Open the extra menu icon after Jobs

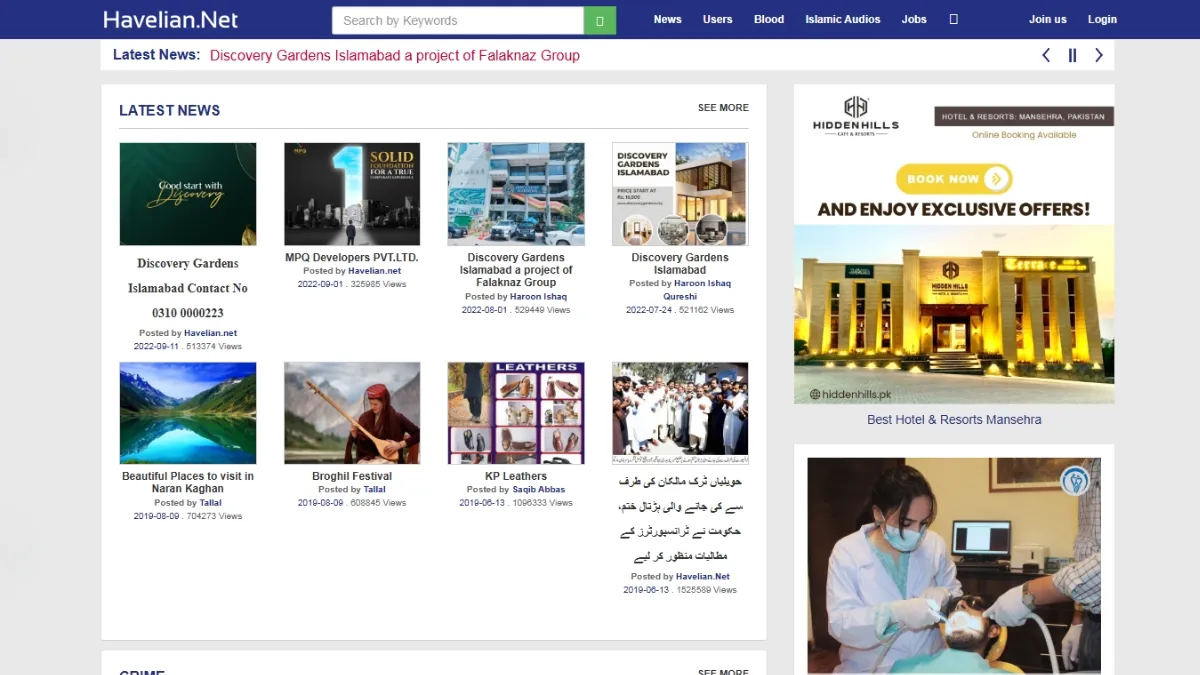(x=953, y=19)
